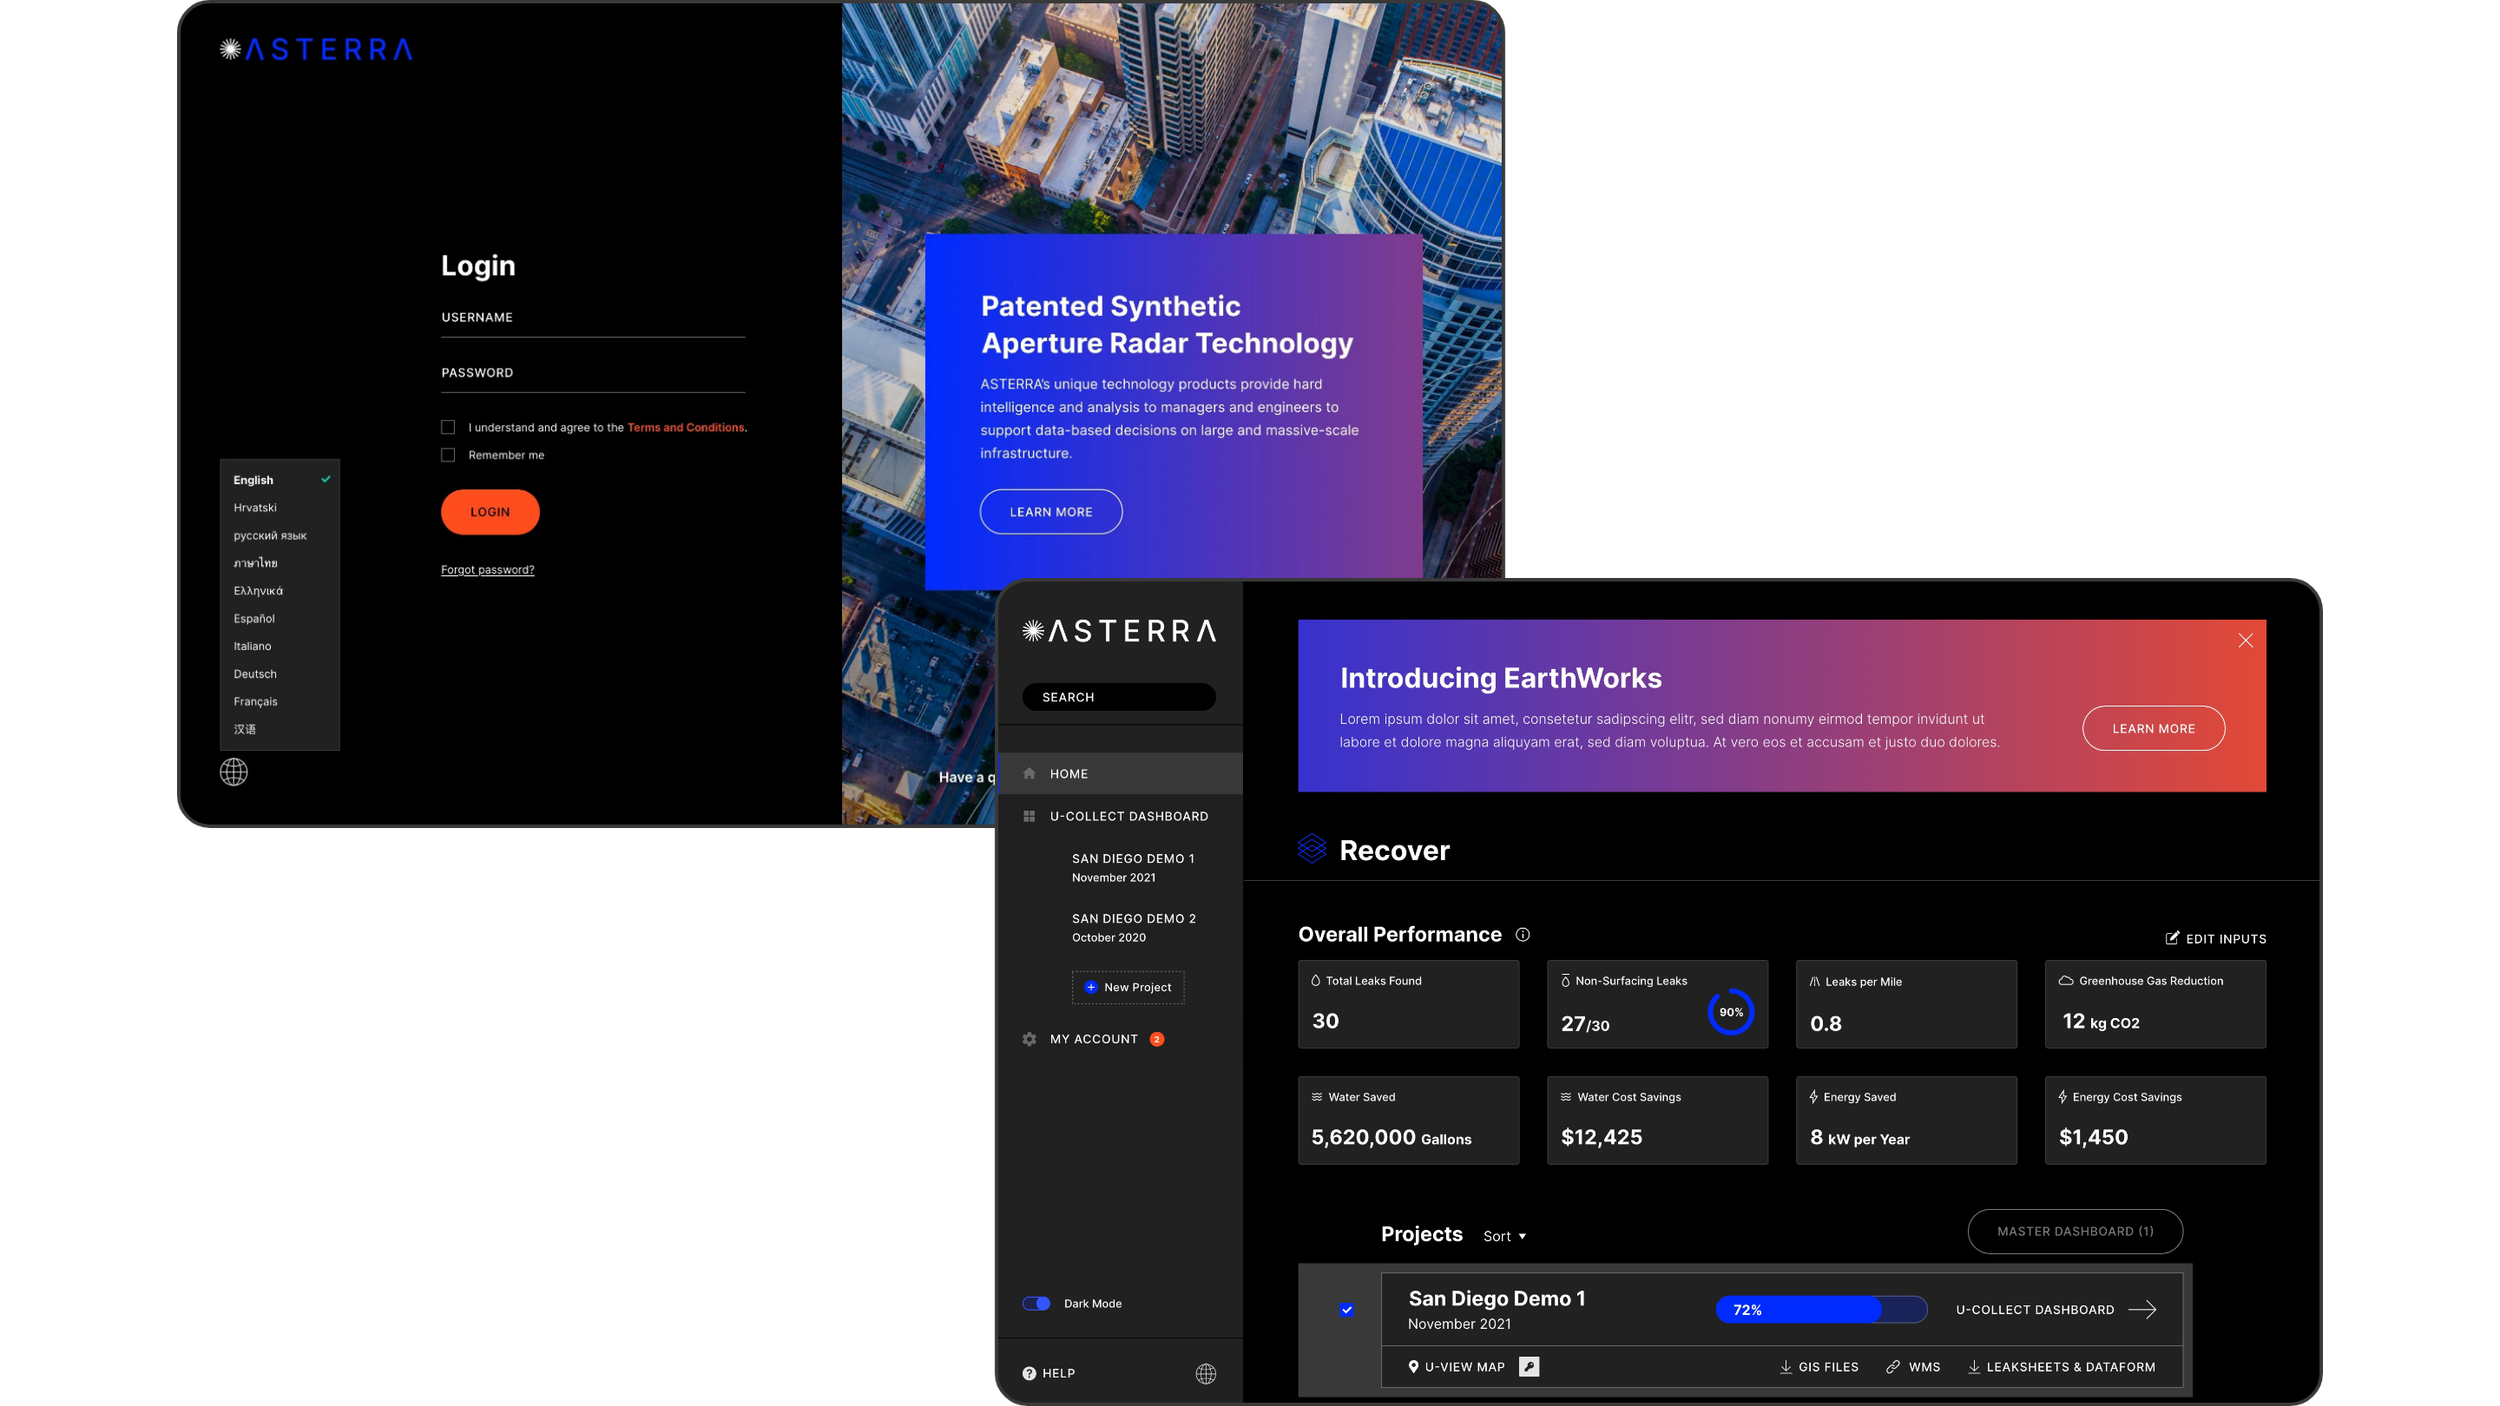Open My Account via the gear icon

pos(1028,1038)
